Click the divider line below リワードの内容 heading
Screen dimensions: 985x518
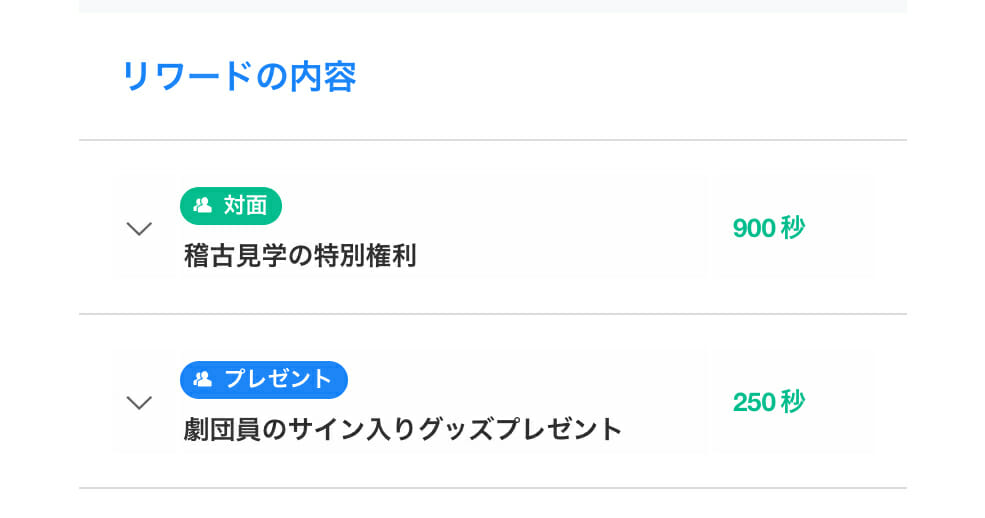(x=492, y=140)
